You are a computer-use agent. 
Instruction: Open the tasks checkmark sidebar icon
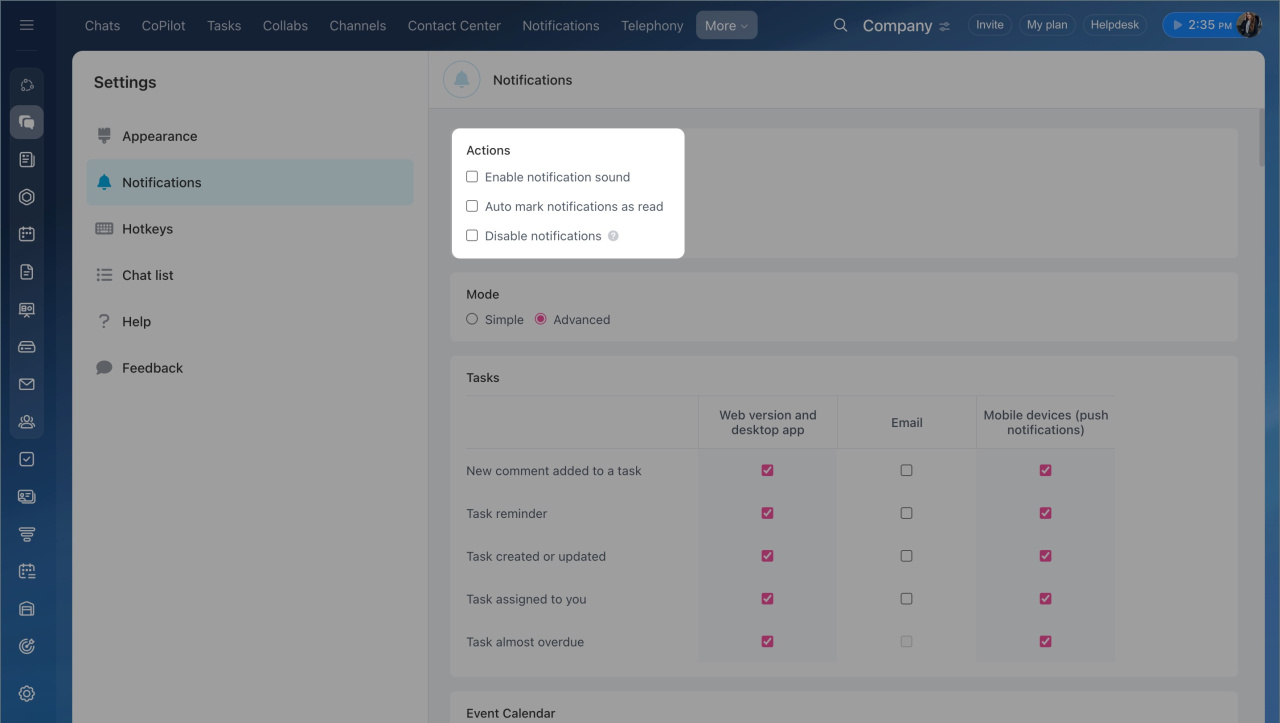click(x=27, y=459)
